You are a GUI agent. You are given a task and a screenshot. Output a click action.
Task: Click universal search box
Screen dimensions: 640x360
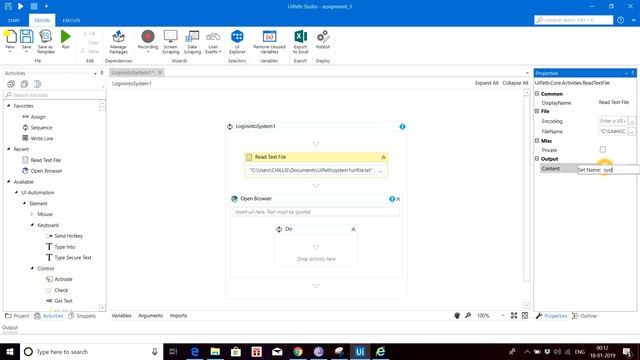(x=573, y=20)
